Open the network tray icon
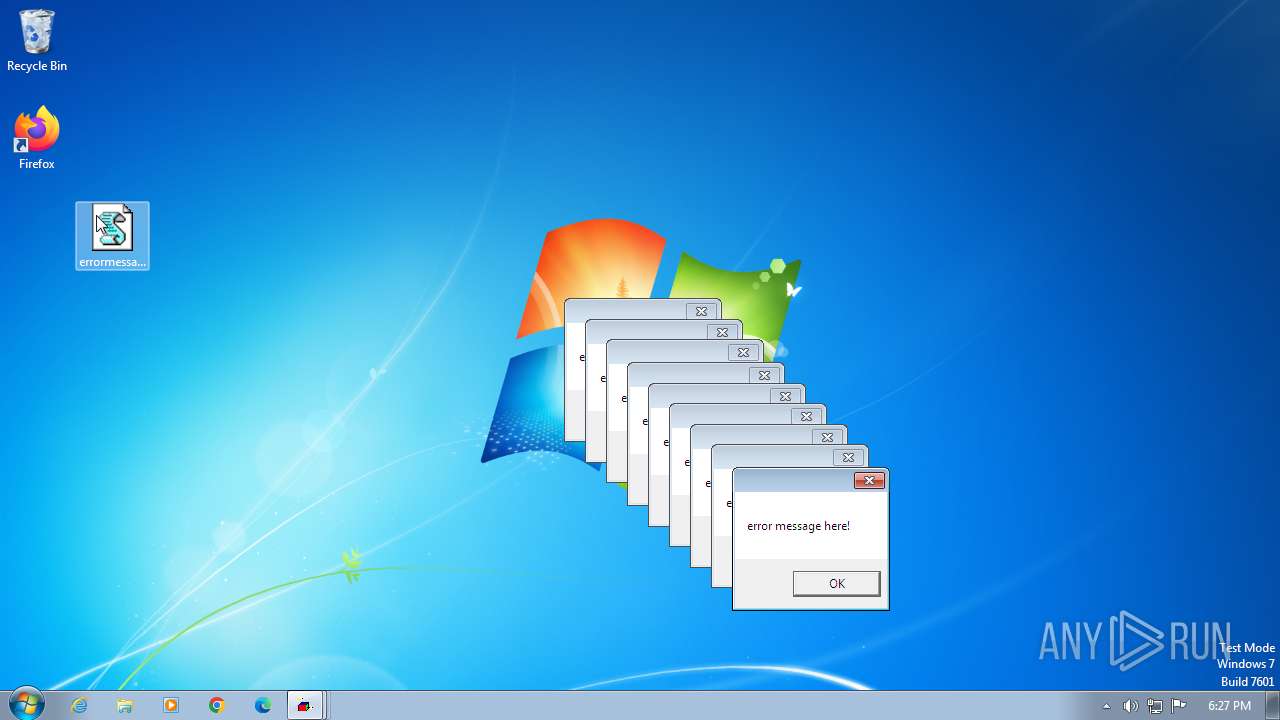Image resolution: width=1280 pixels, height=720 pixels. (1155, 706)
